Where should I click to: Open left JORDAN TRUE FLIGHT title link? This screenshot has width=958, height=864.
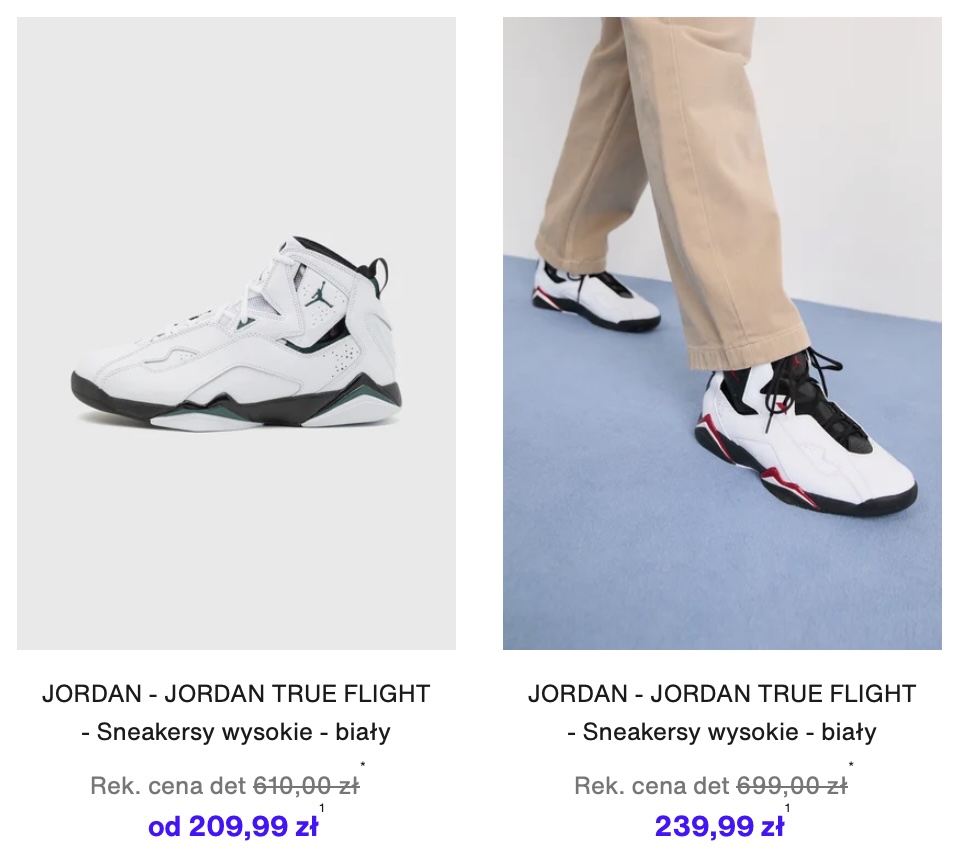(236, 694)
